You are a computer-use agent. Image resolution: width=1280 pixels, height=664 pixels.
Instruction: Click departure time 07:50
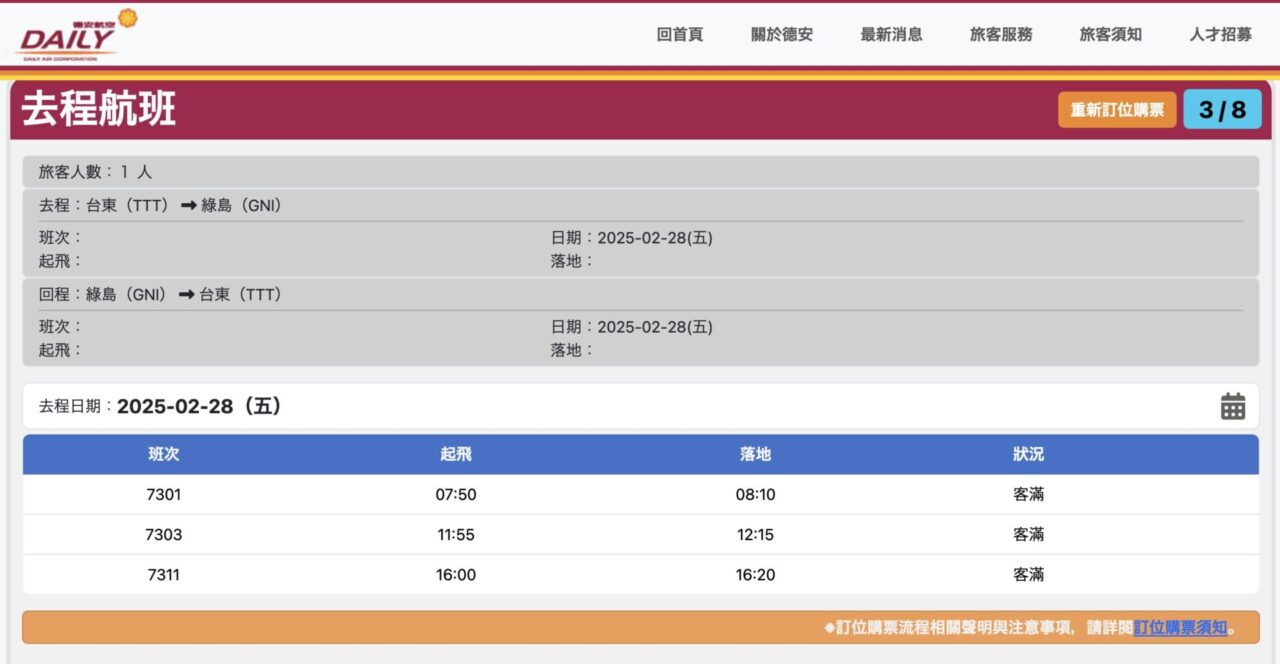click(455, 494)
